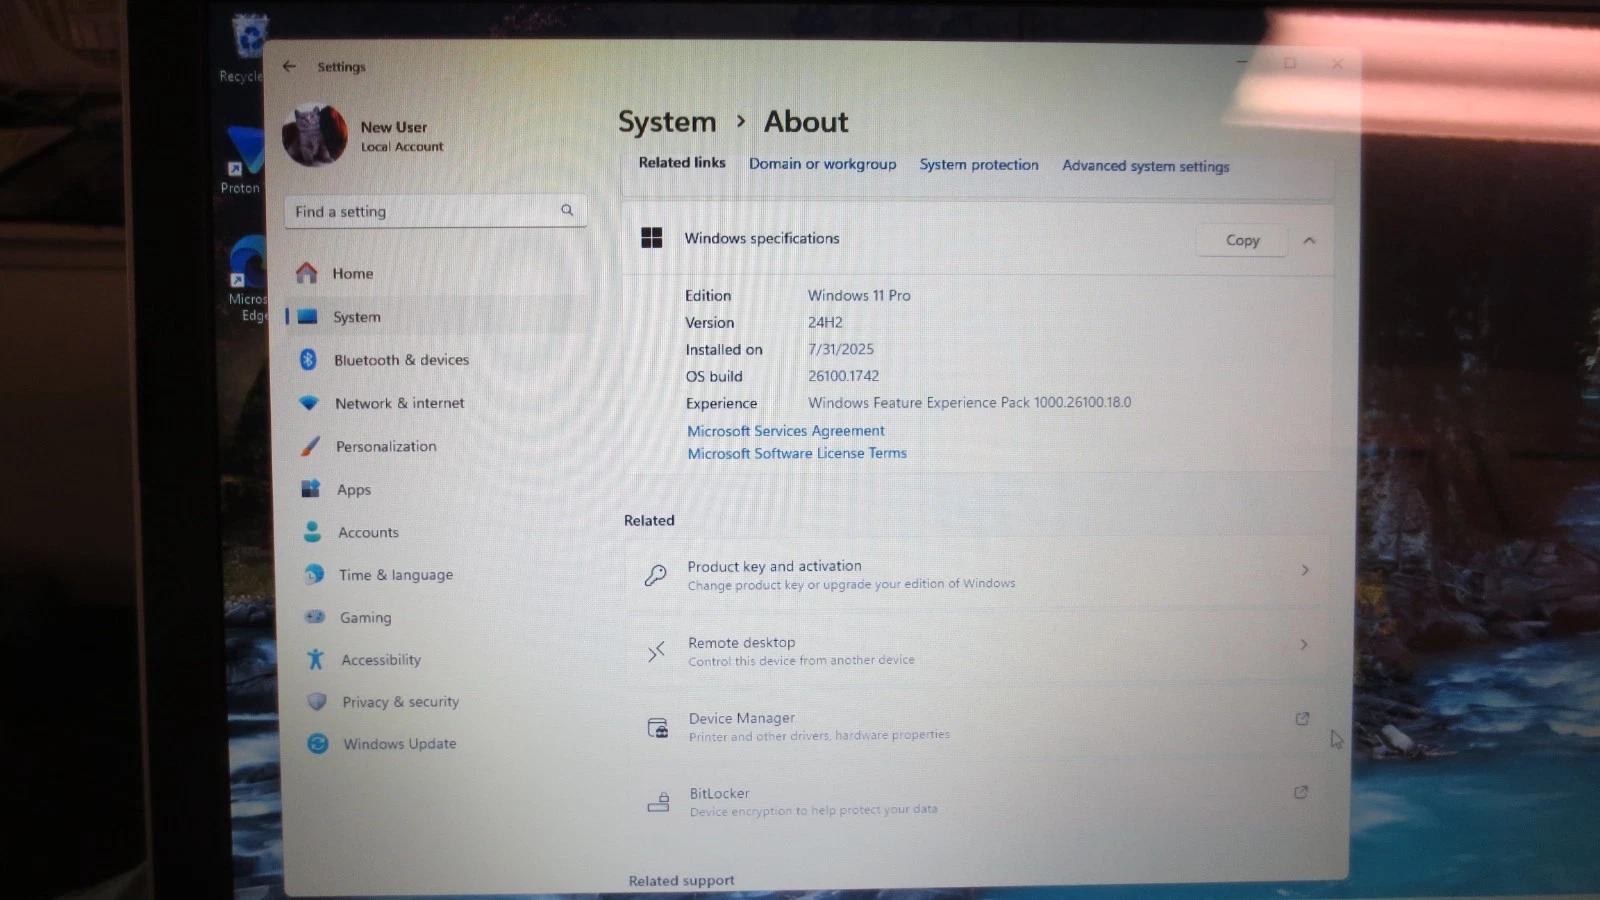This screenshot has width=1600, height=900.
Task: Select the System sidebar item
Action: tap(430, 316)
